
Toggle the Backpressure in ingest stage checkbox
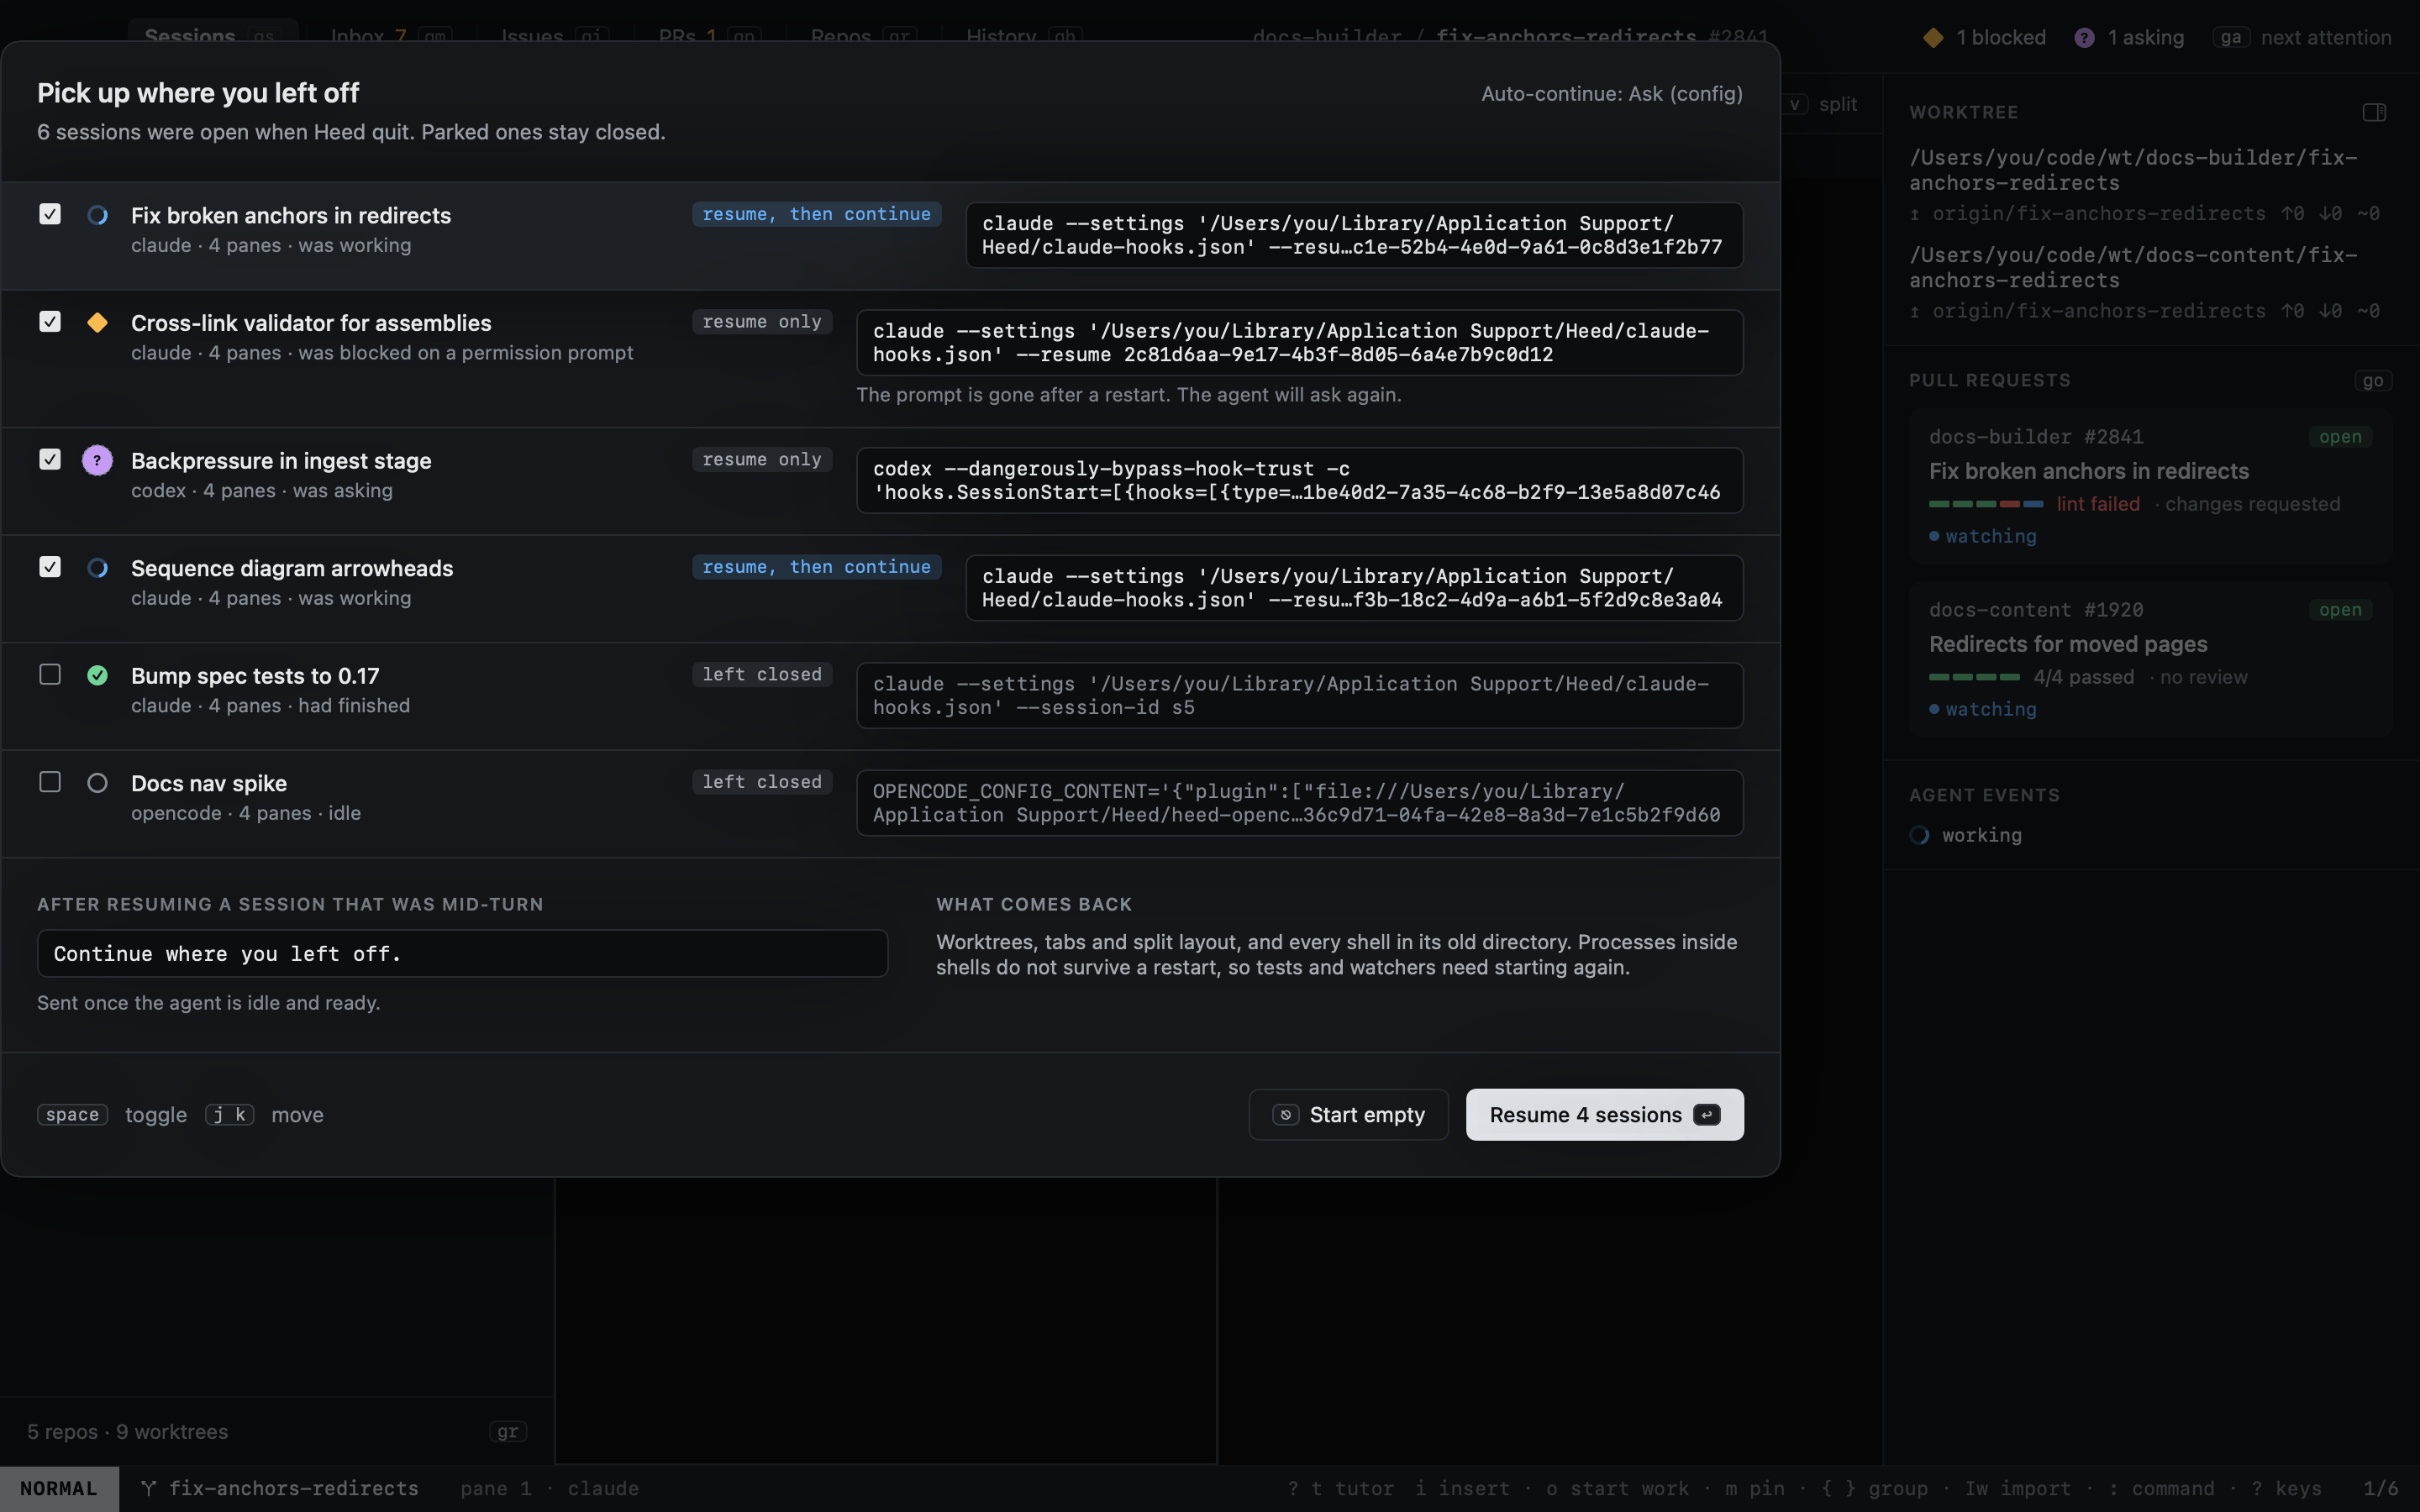(50, 459)
